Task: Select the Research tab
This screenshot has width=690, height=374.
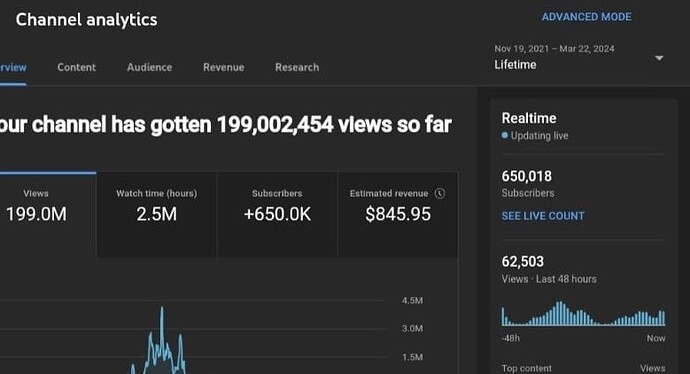Action: (297, 67)
